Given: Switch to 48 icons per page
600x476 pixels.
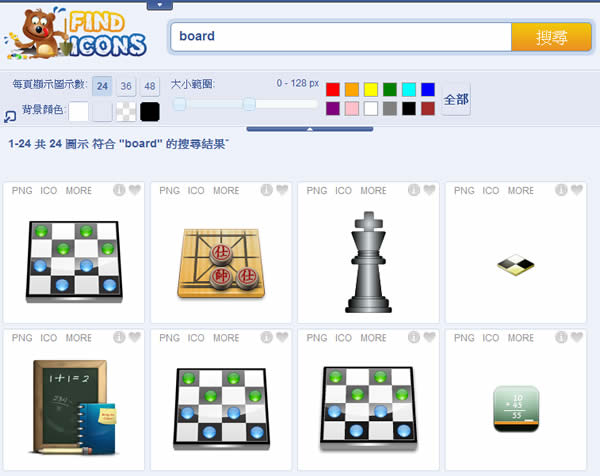Looking at the screenshot, I should point(149,87).
